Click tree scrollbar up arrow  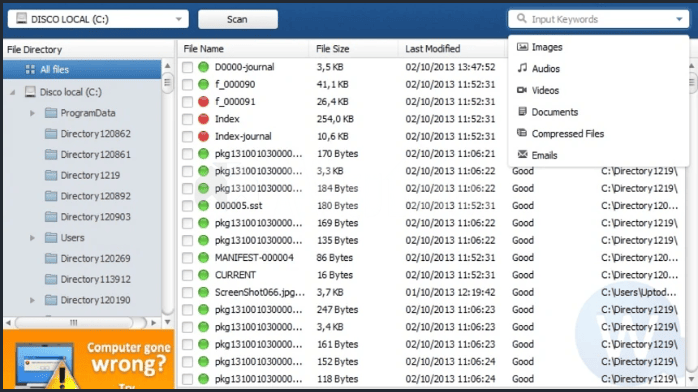click(x=167, y=66)
